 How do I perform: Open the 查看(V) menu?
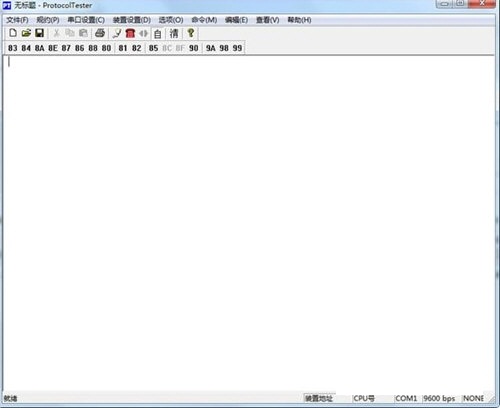coord(267,20)
